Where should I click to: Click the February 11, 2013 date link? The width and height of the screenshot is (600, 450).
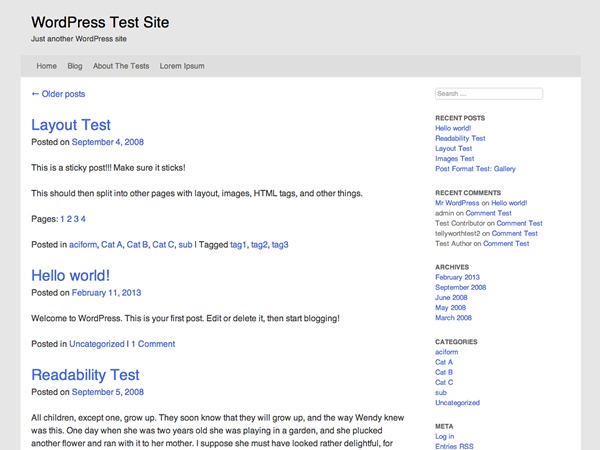click(x=106, y=293)
